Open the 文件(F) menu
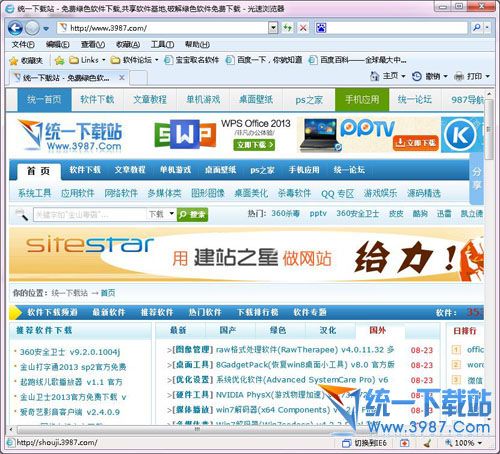This screenshot has width=500, height=454. 23,44
